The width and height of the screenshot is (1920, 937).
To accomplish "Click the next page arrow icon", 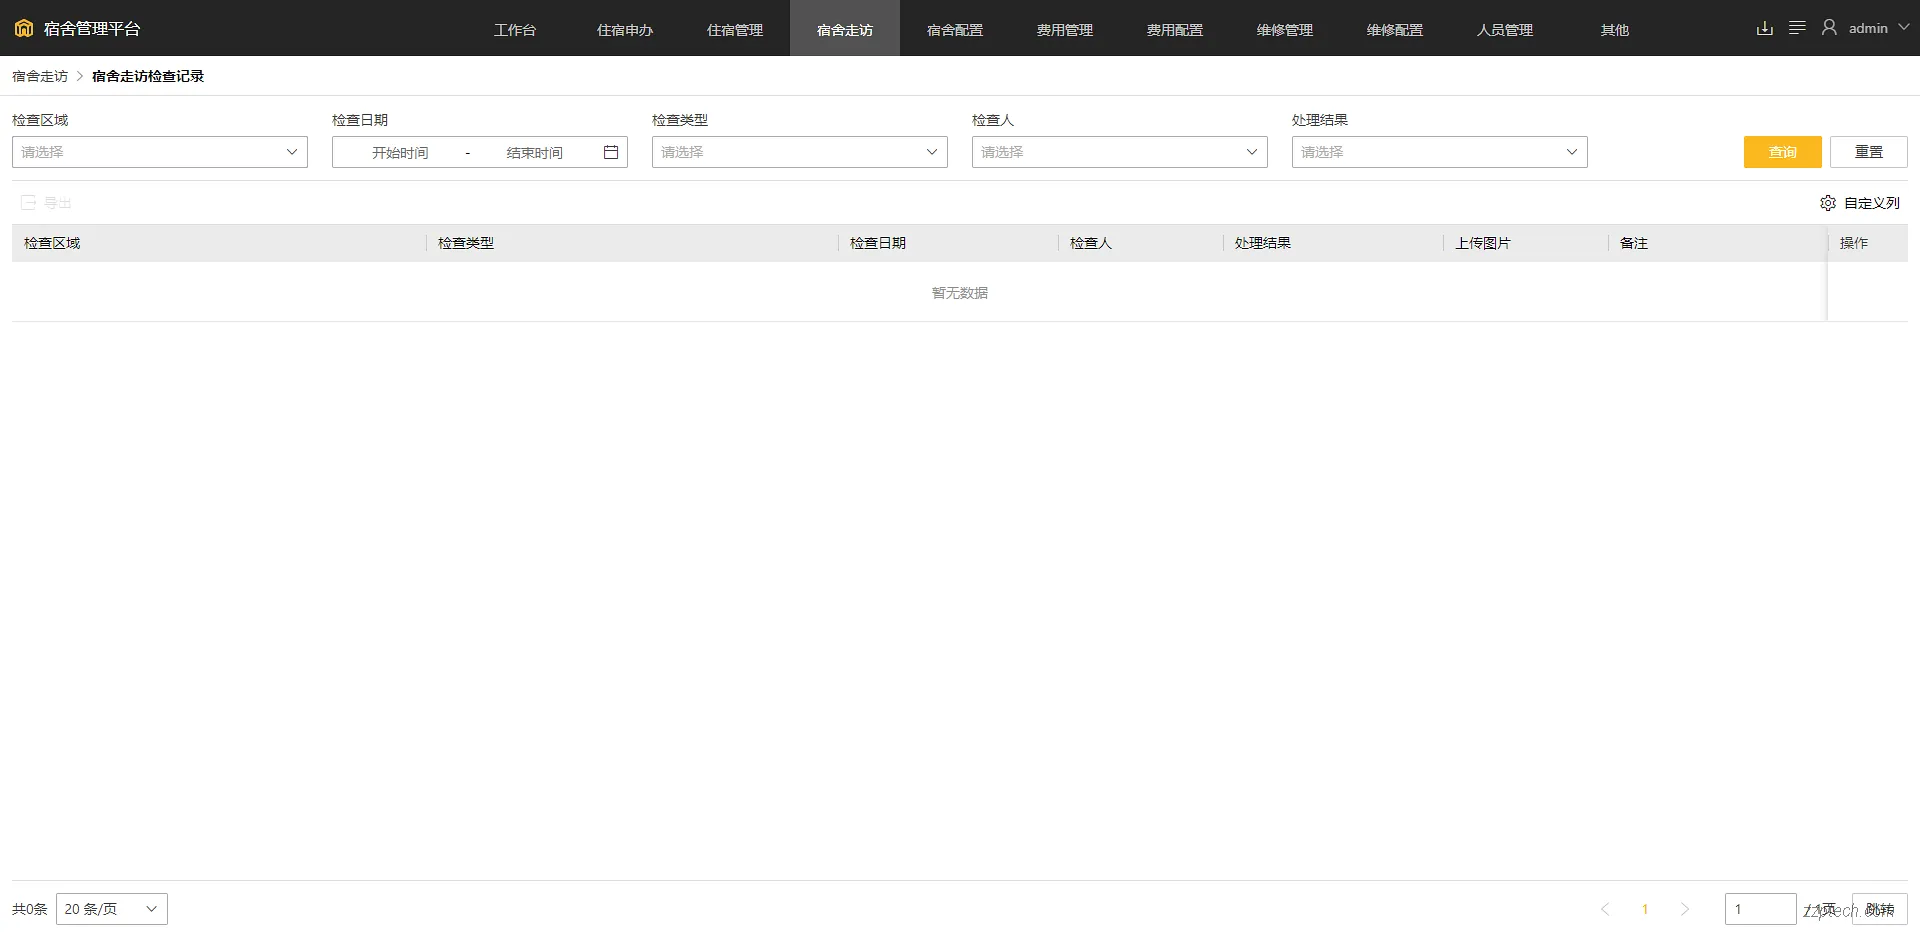I will pyautogui.click(x=1685, y=909).
